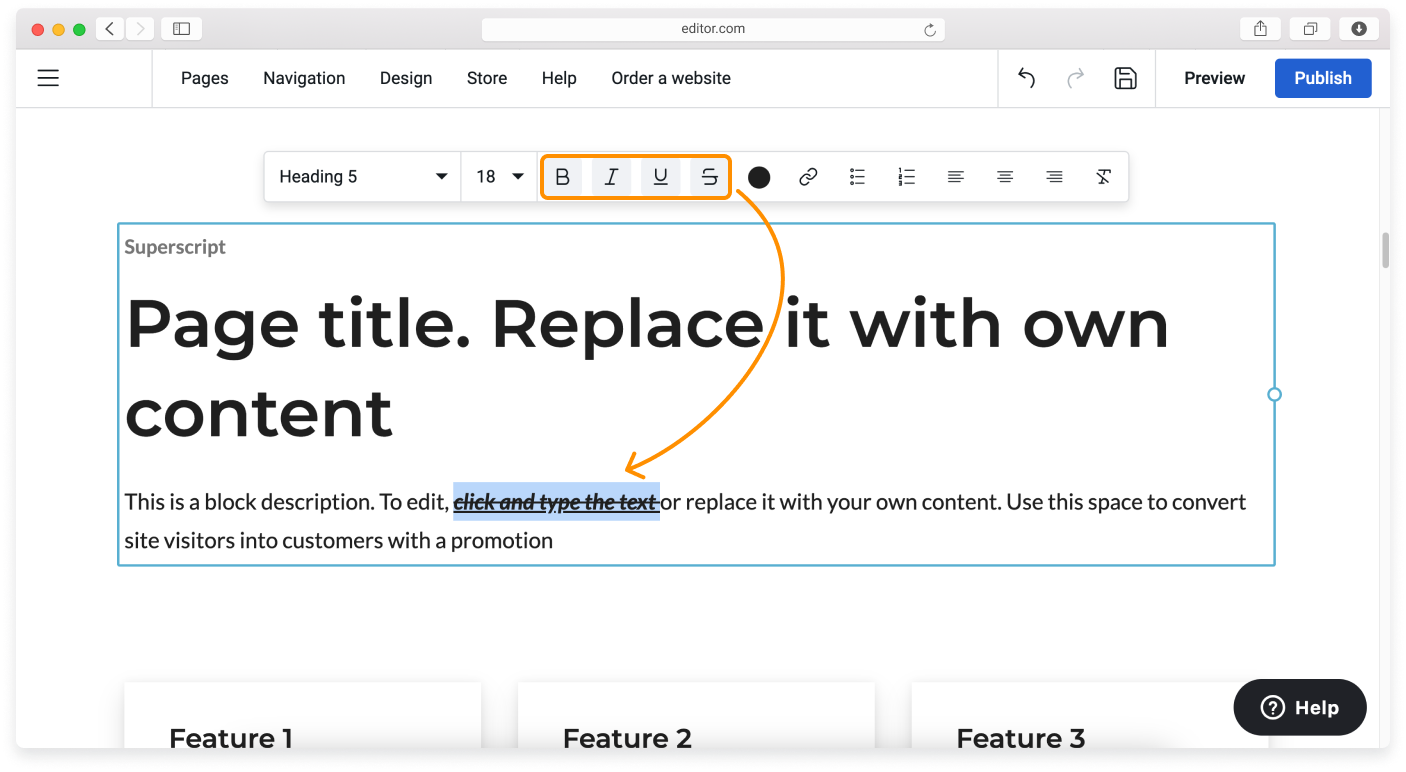Show browser downloads
This screenshot has width=1406, height=772.
tap(1359, 29)
